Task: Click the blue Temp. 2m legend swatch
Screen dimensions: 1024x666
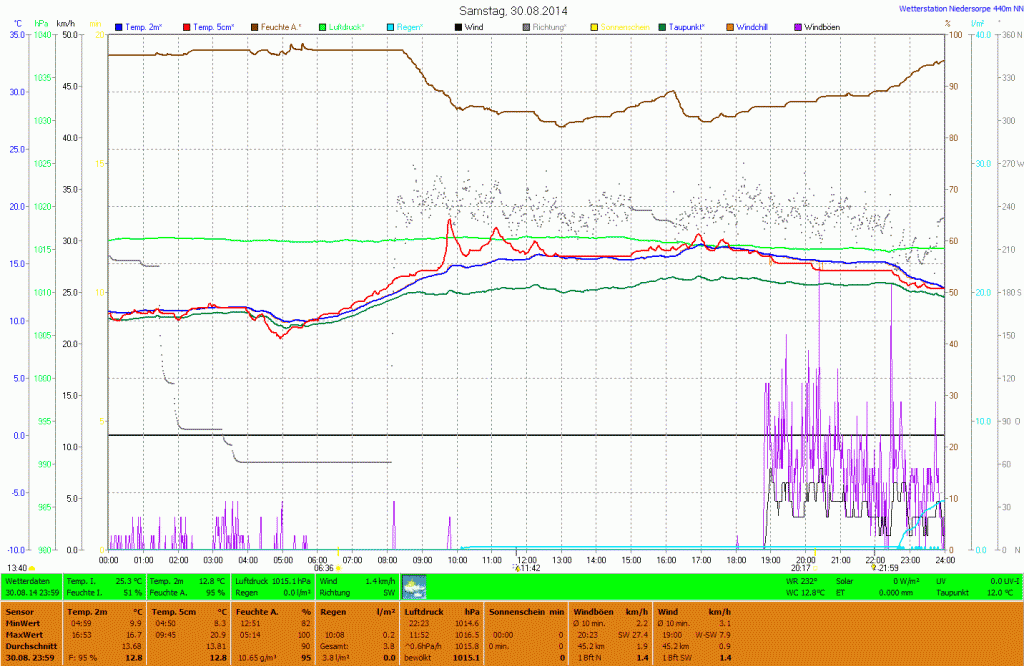Action: point(120,26)
